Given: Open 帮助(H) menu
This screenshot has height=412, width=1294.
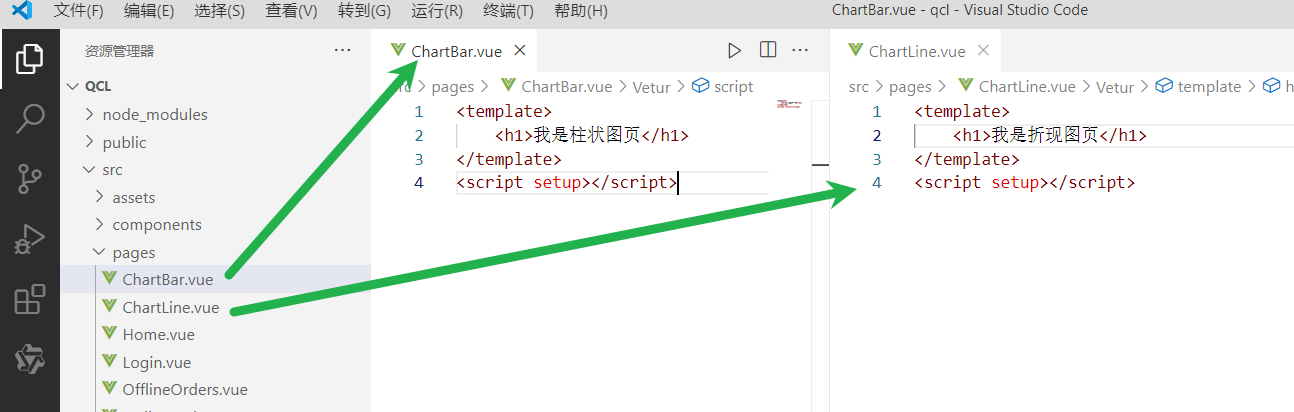Looking at the screenshot, I should (x=580, y=11).
